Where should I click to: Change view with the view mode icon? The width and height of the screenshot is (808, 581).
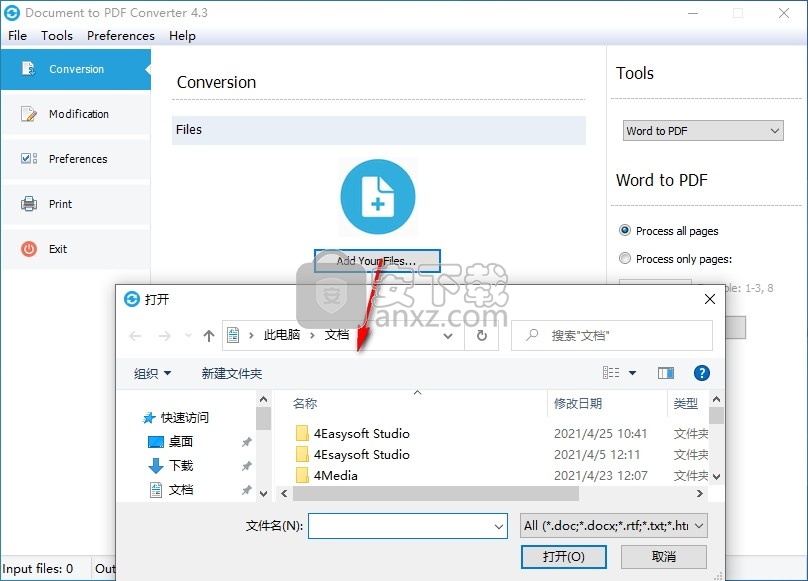pyautogui.click(x=611, y=373)
